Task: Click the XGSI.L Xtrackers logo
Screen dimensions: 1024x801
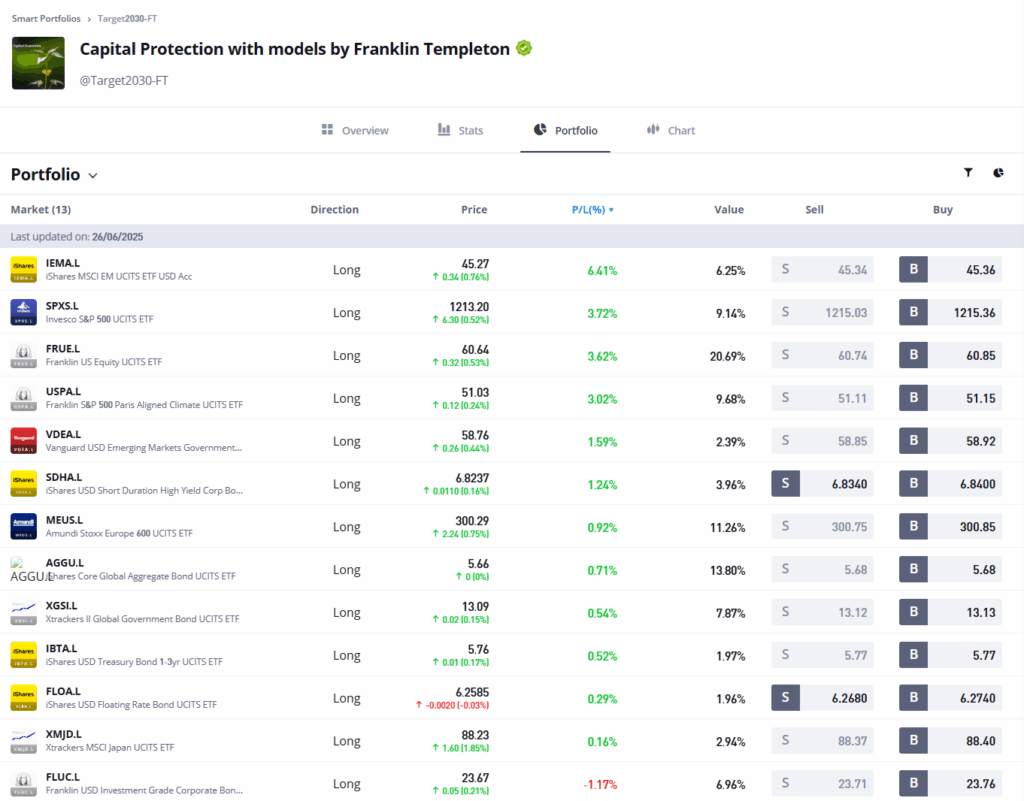Action: tap(24, 612)
